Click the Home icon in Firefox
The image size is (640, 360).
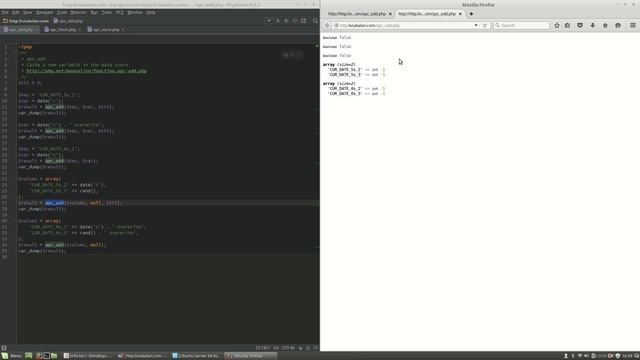pos(605,25)
